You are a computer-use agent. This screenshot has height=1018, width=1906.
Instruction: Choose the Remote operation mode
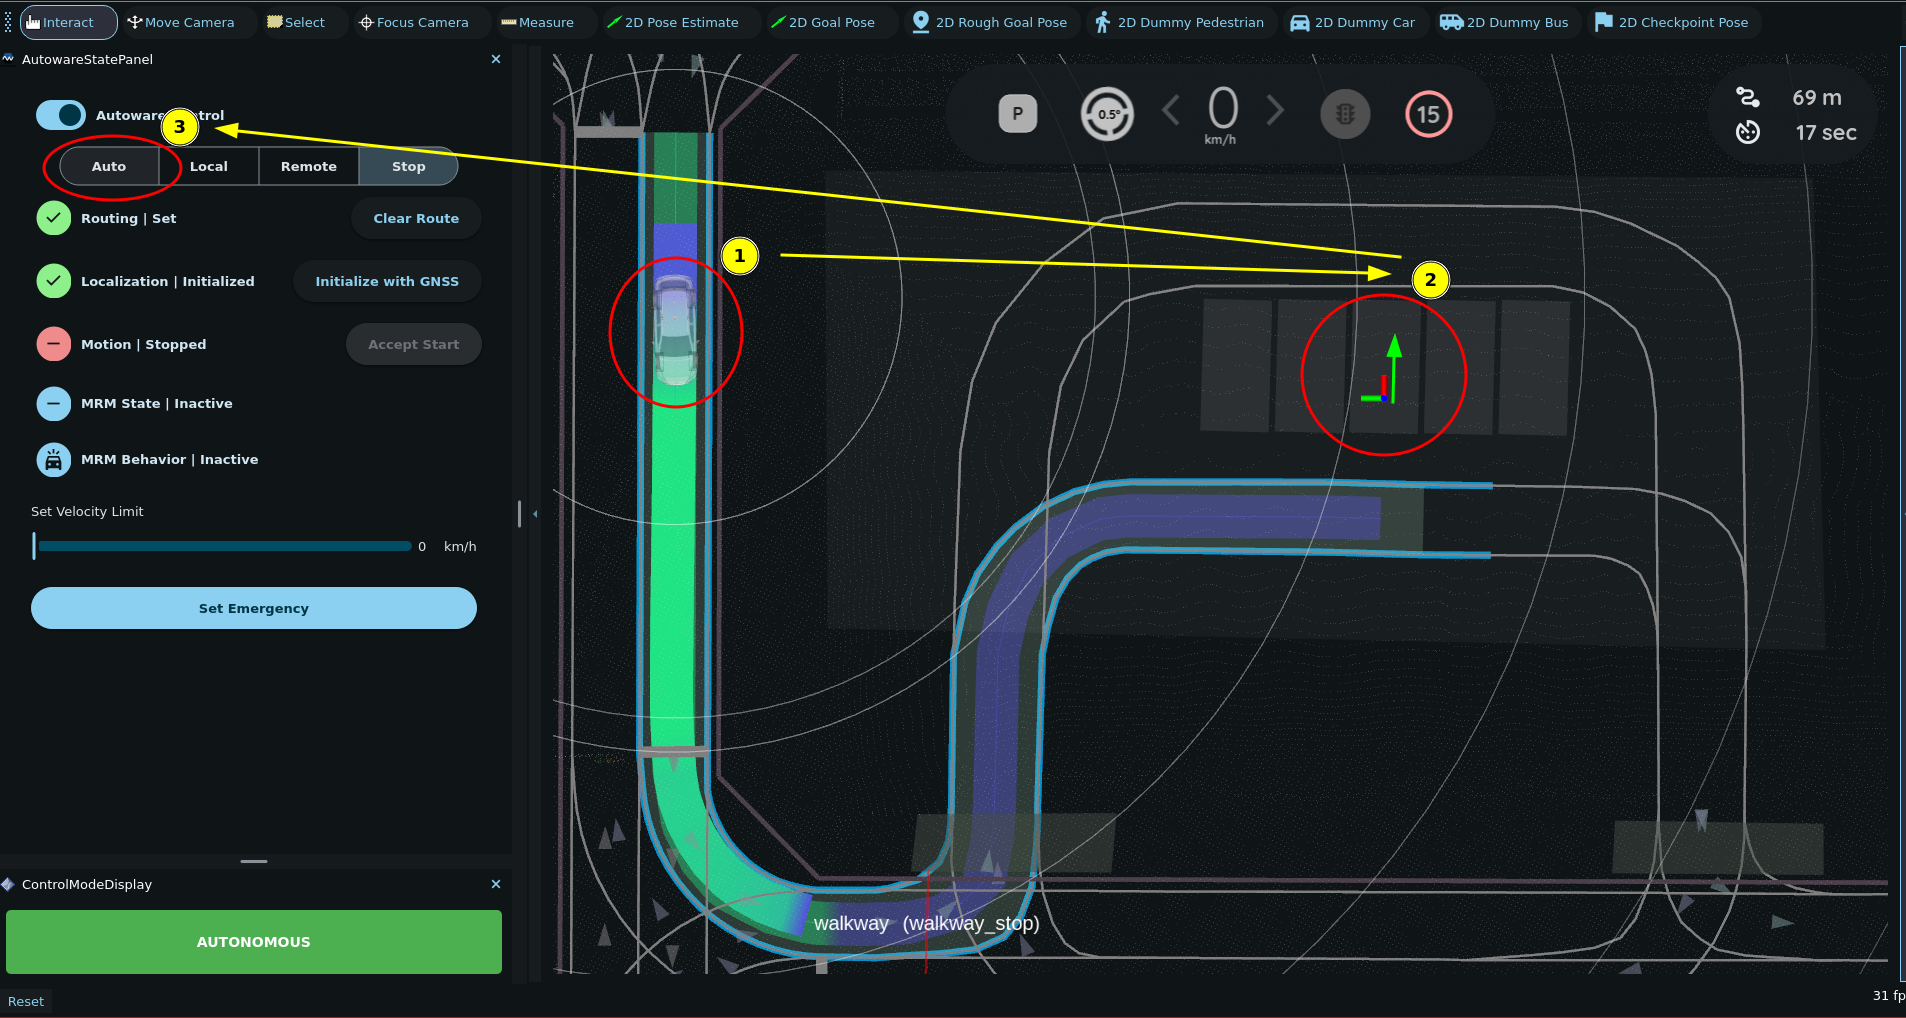coord(308,166)
